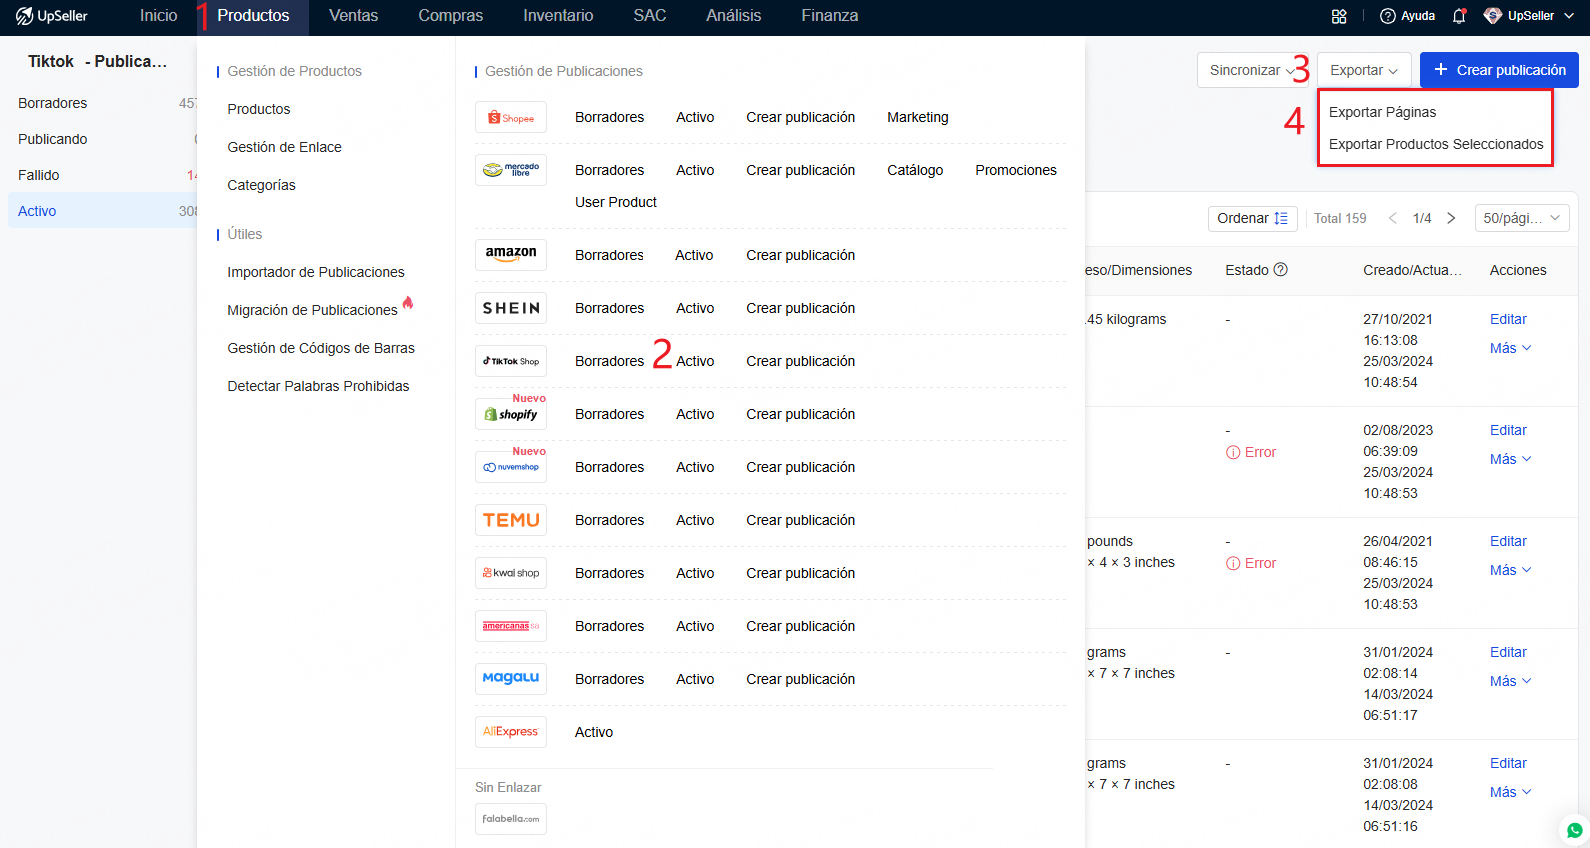Select the Americanas marketplace logo
Screen dimensions: 1590x848
point(511,626)
